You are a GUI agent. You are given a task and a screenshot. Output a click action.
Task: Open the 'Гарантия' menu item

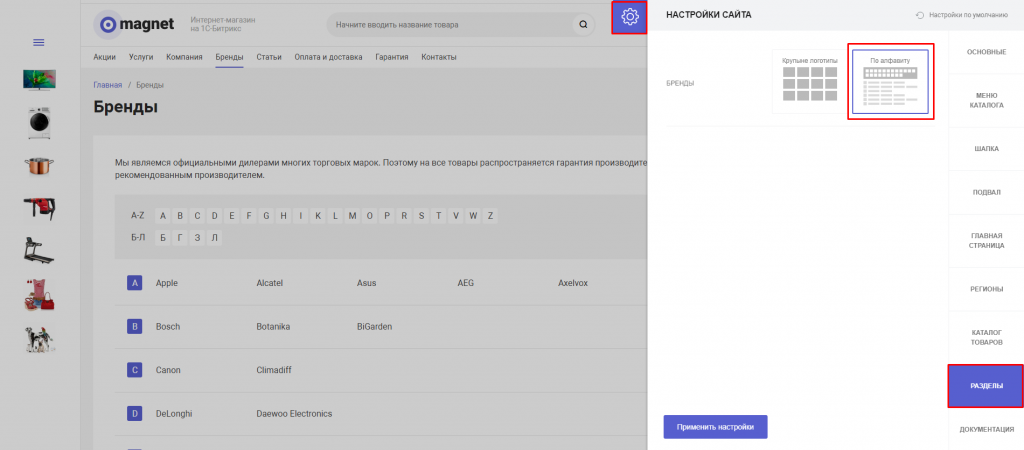(392, 57)
